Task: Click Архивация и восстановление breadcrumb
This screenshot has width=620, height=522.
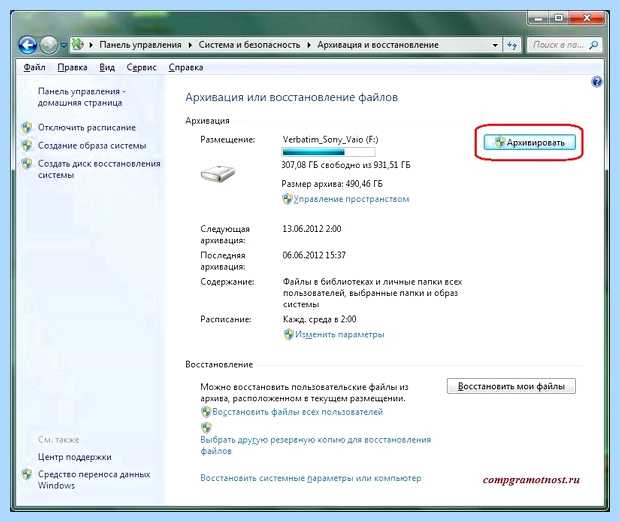Action: (x=378, y=45)
